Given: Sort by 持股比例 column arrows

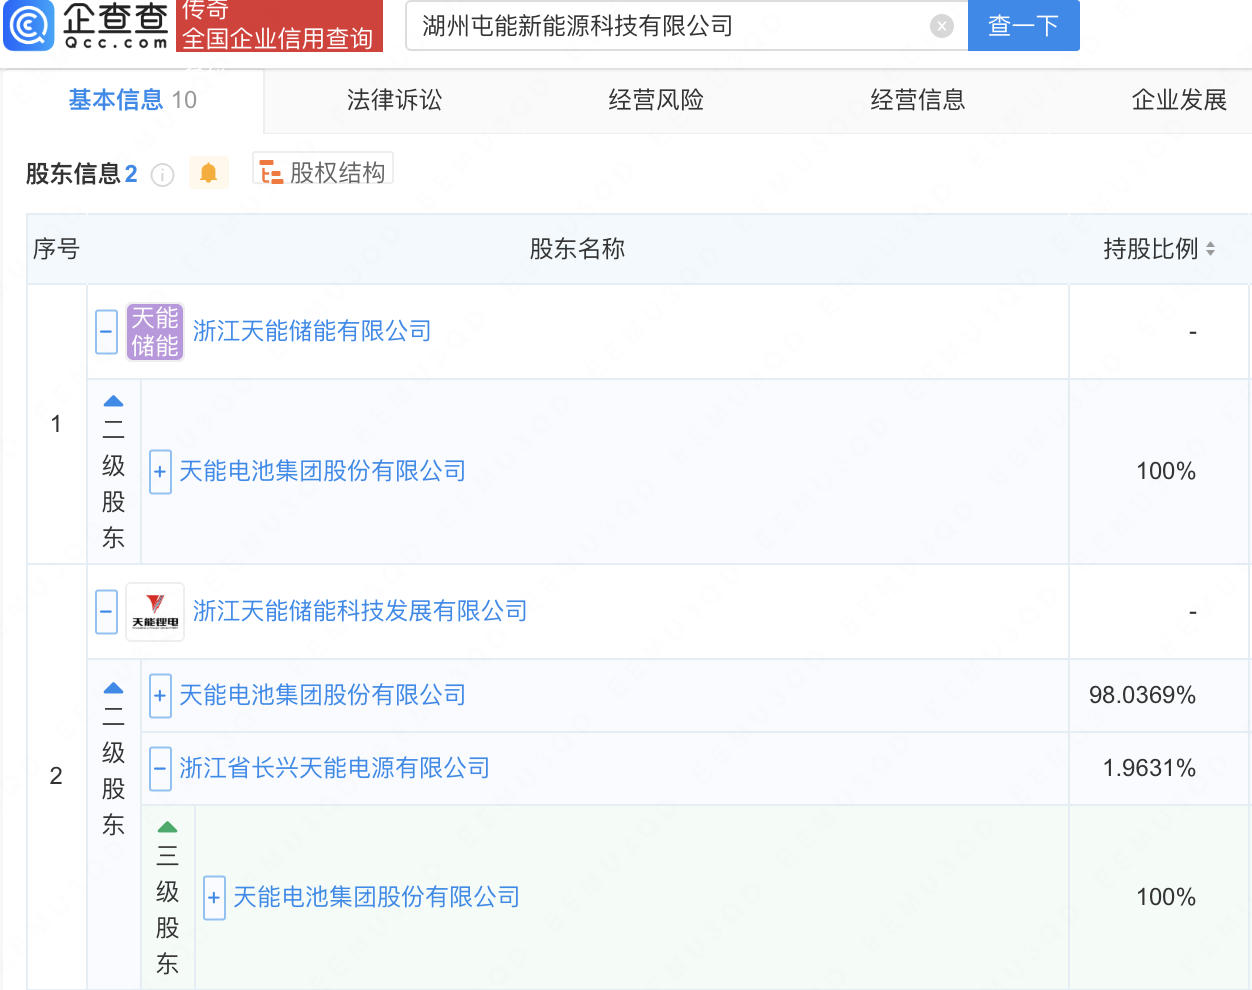Looking at the screenshot, I should [x=1210, y=249].
